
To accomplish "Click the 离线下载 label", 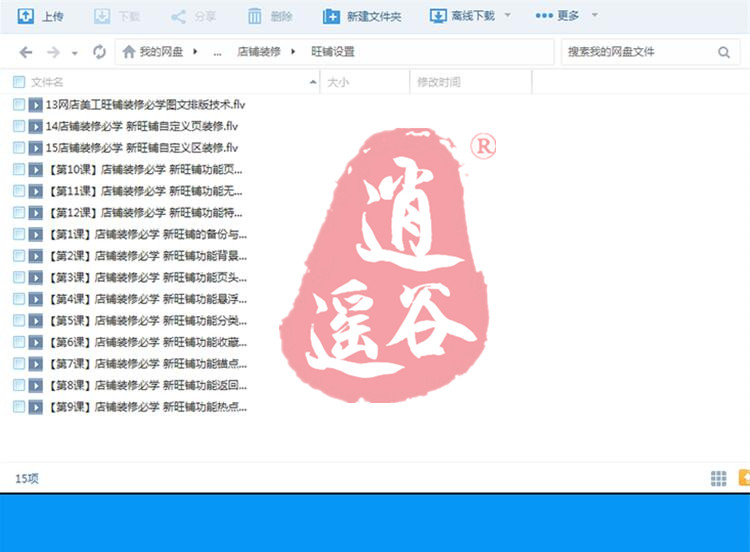I will 473,16.
